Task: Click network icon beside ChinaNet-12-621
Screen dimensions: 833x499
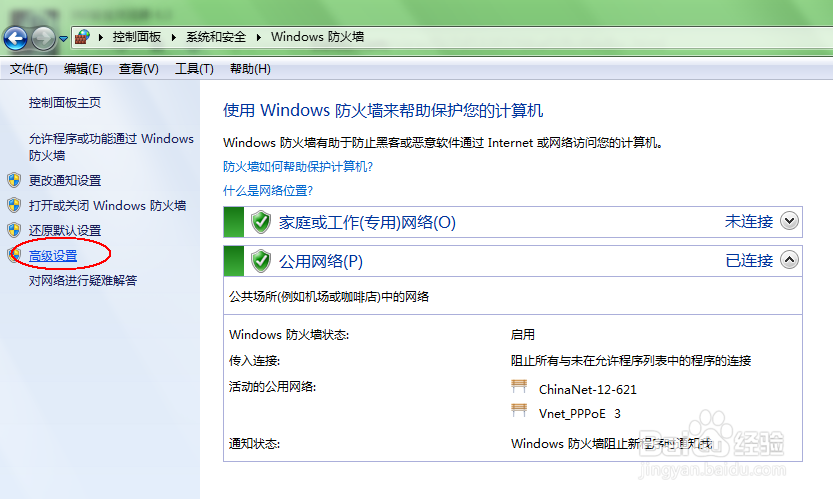Action: coord(519,386)
